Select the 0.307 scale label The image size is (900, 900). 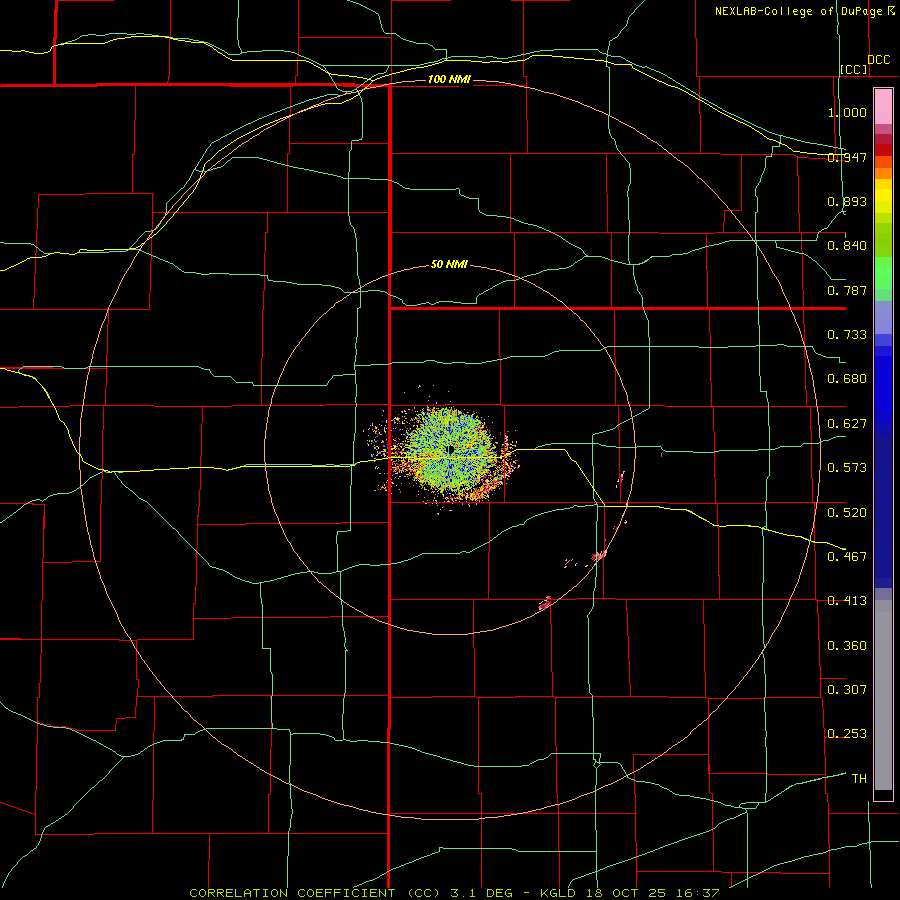(847, 690)
